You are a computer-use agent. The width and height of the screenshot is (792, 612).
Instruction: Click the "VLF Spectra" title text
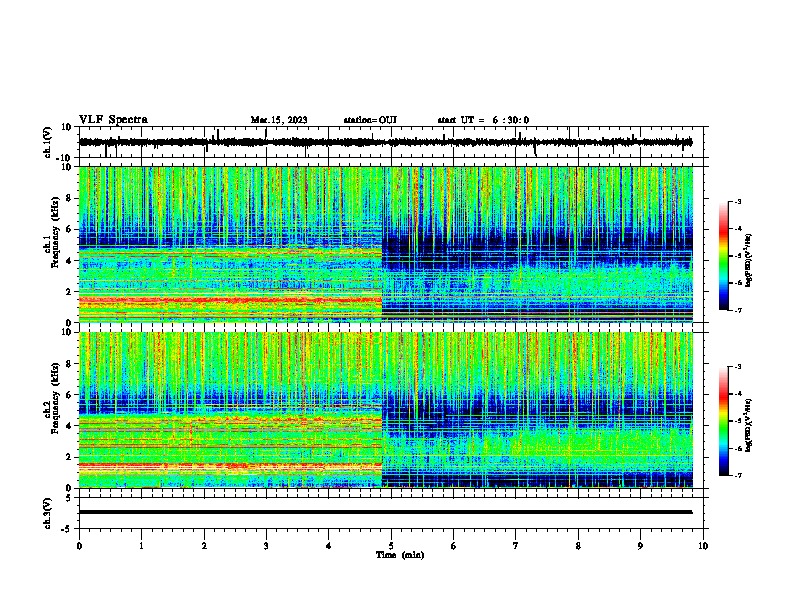click(113, 120)
